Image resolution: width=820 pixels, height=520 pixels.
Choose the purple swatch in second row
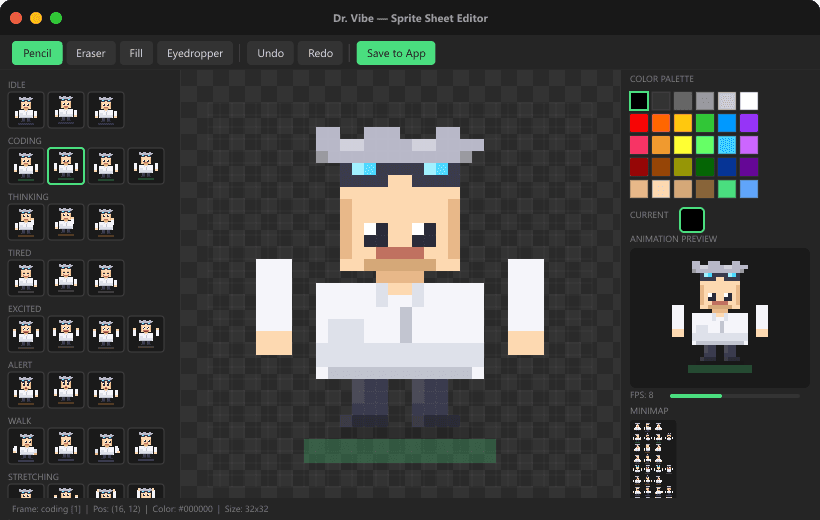(x=749, y=123)
